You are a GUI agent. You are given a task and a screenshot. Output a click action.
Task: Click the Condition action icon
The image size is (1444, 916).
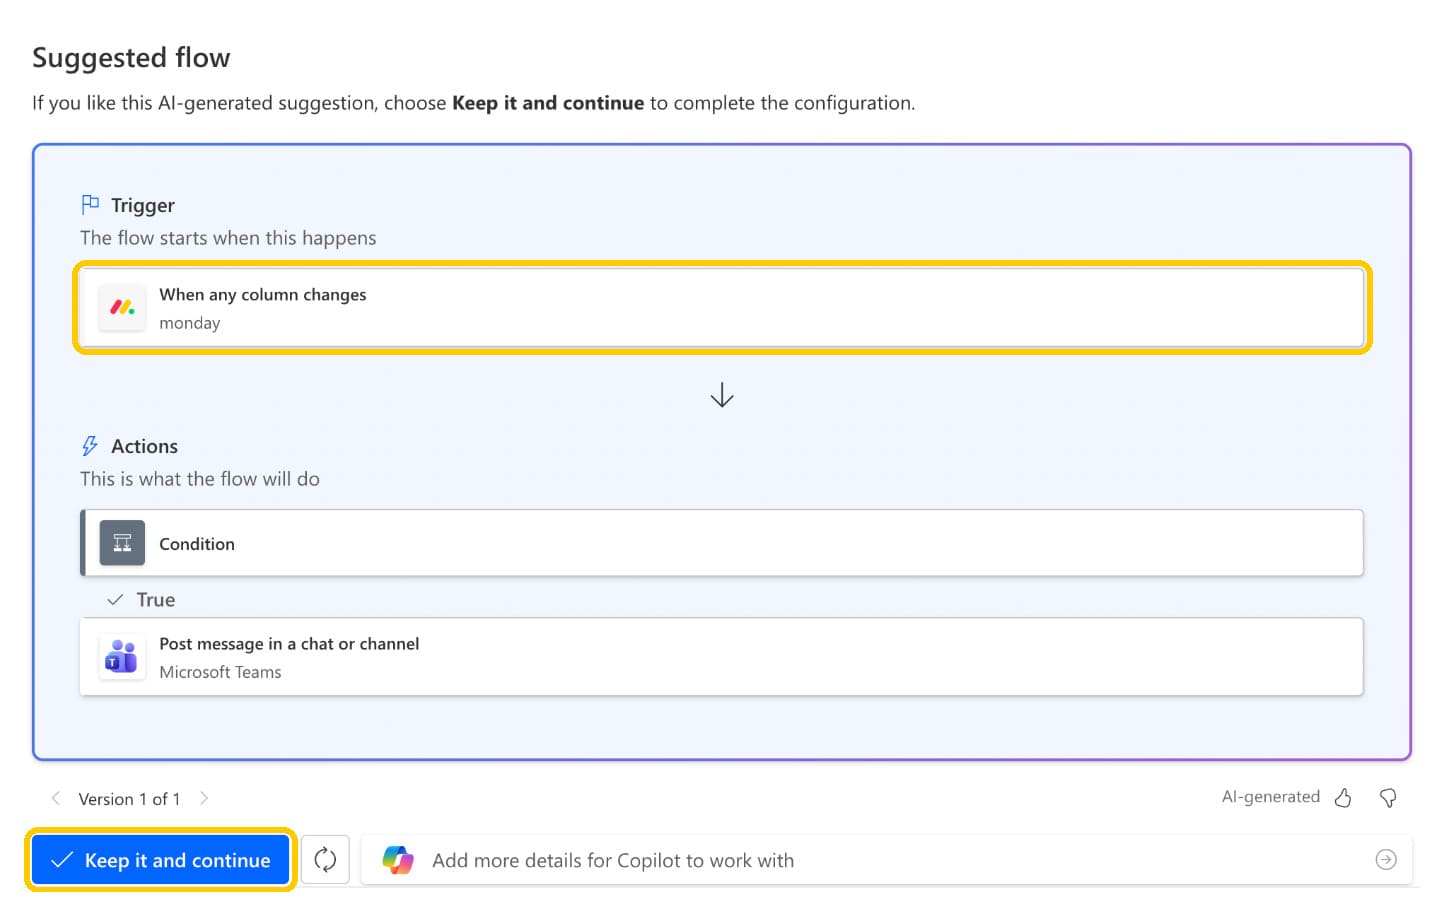click(x=122, y=543)
